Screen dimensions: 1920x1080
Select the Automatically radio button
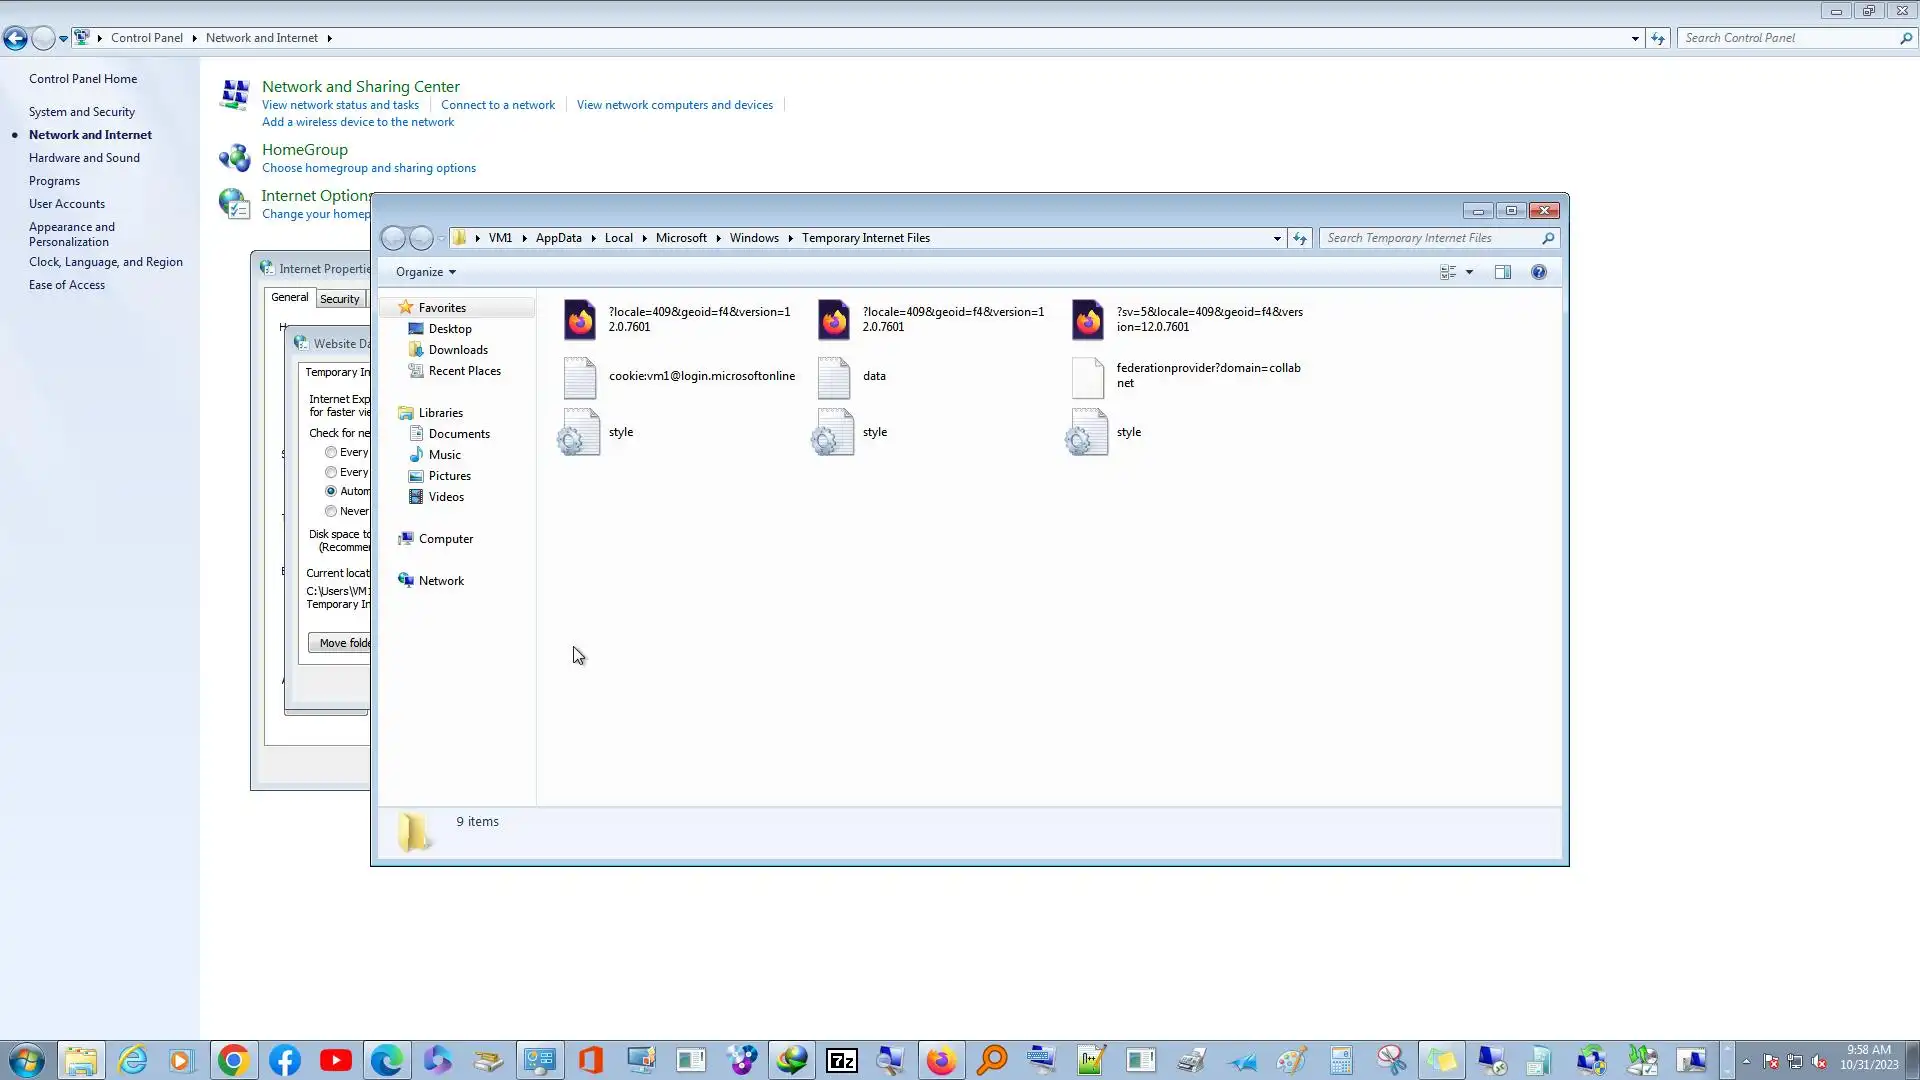pyautogui.click(x=331, y=491)
